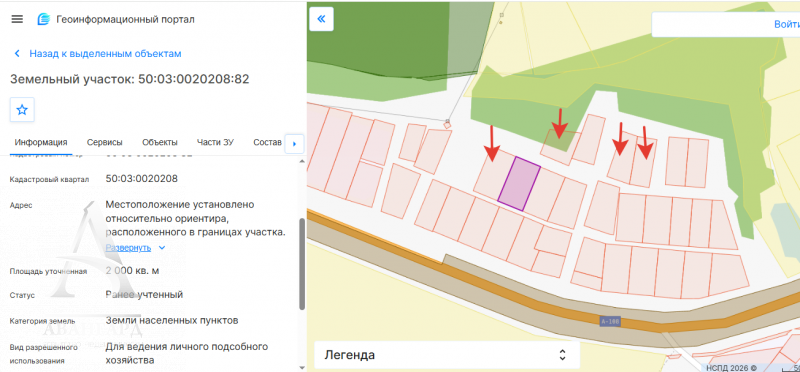
Task: Click the scrollbar up arrow in info panel
Action: (302, 161)
